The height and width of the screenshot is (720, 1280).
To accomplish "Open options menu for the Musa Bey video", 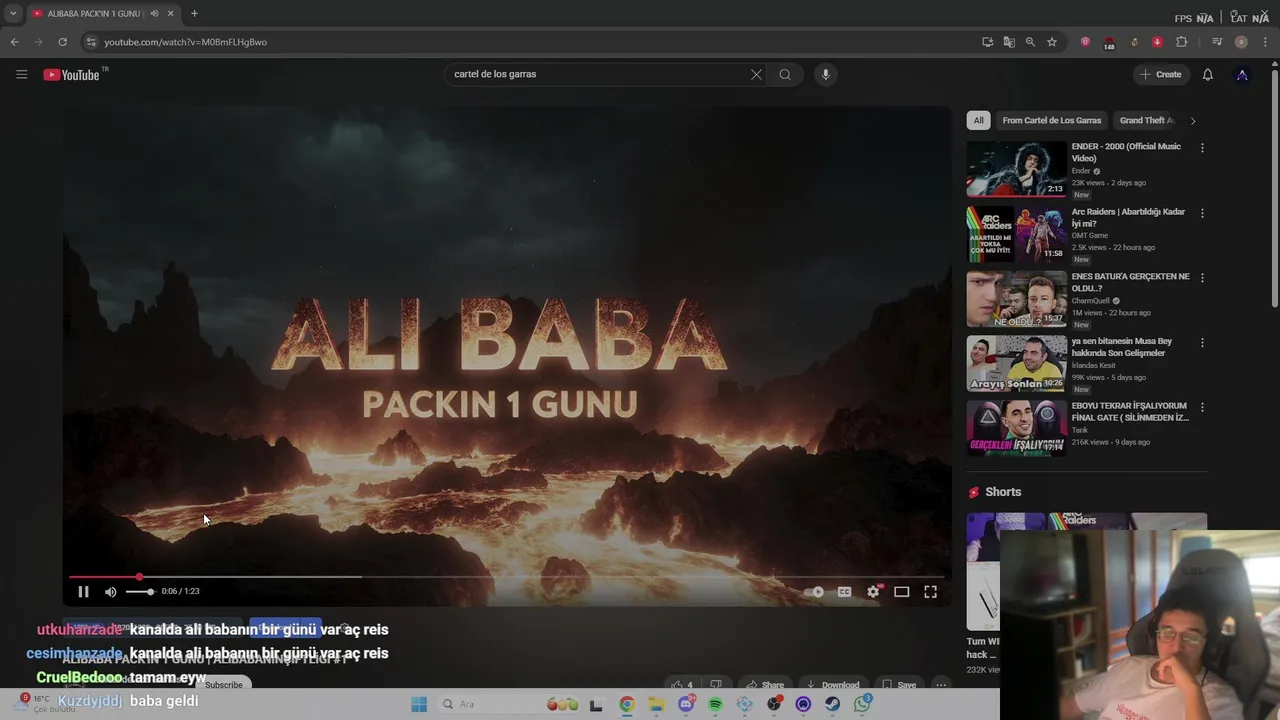I will [x=1202, y=342].
